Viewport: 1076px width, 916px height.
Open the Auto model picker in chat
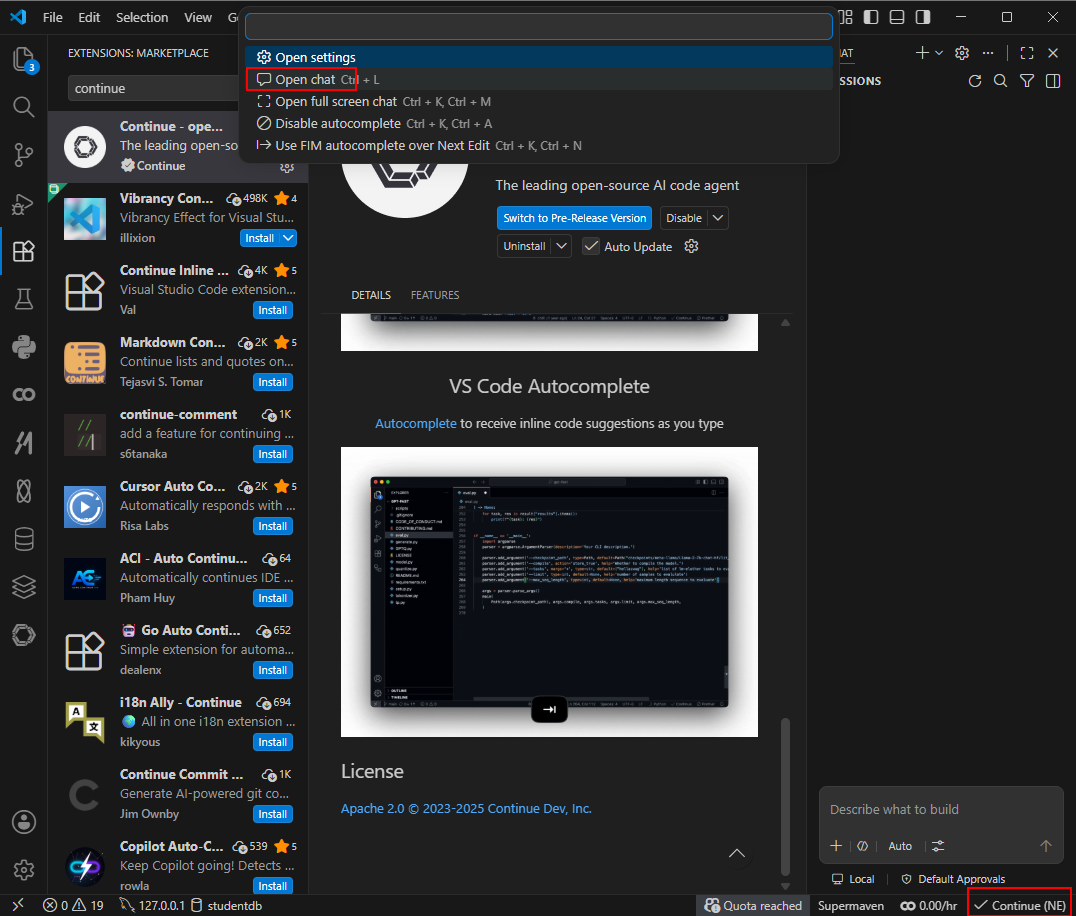[900, 846]
